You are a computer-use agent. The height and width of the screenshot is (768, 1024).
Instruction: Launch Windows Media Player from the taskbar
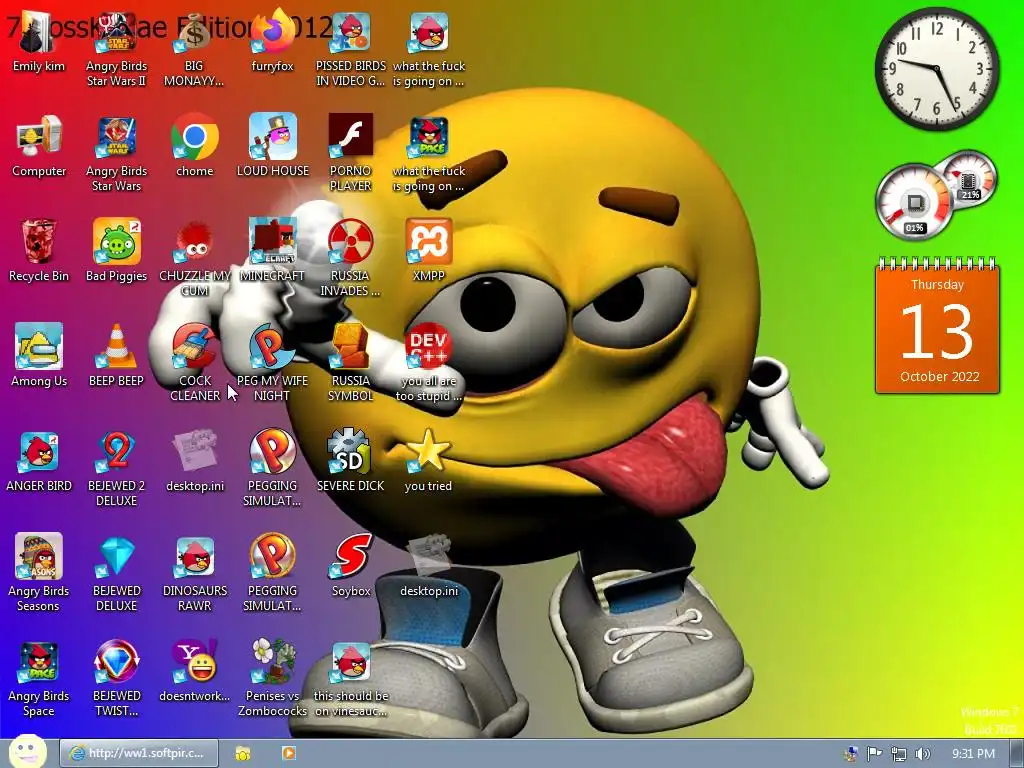(288, 754)
